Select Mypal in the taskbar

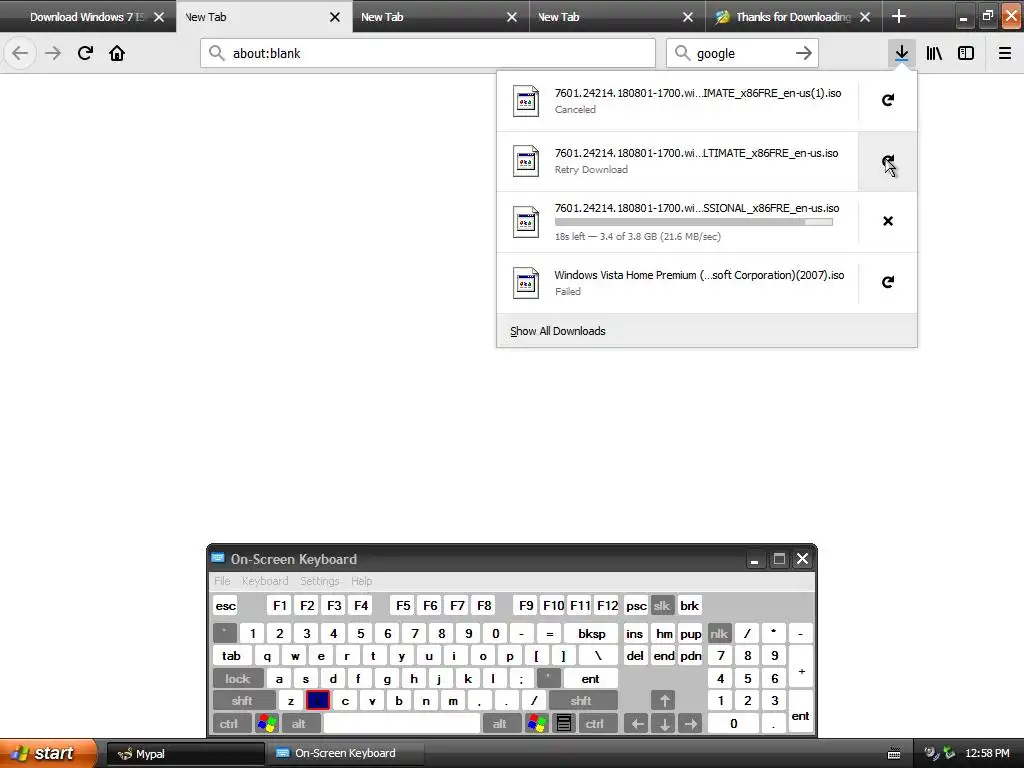[x=185, y=754]
